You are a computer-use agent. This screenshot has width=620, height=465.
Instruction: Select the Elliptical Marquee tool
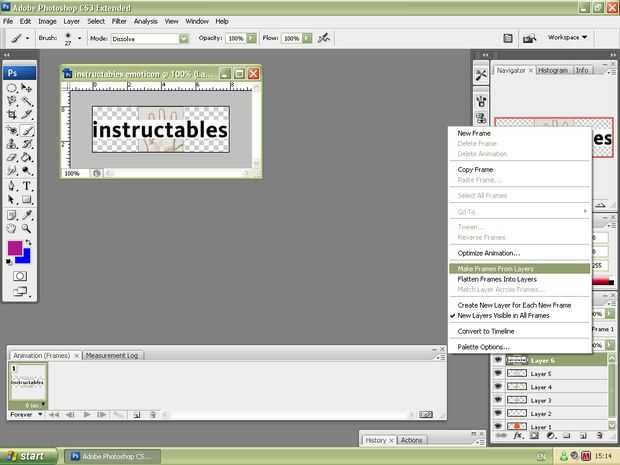(12, 88)
